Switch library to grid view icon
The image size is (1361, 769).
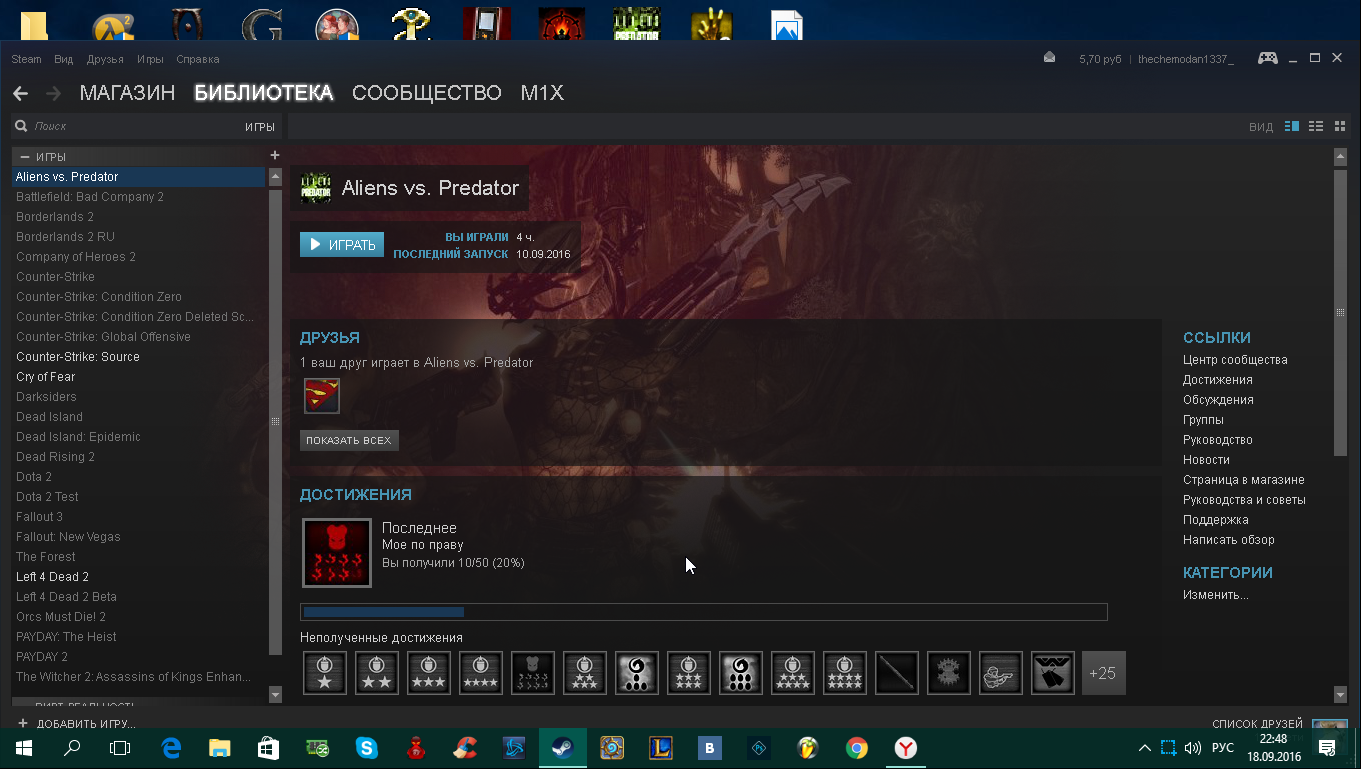point(1341,126)
